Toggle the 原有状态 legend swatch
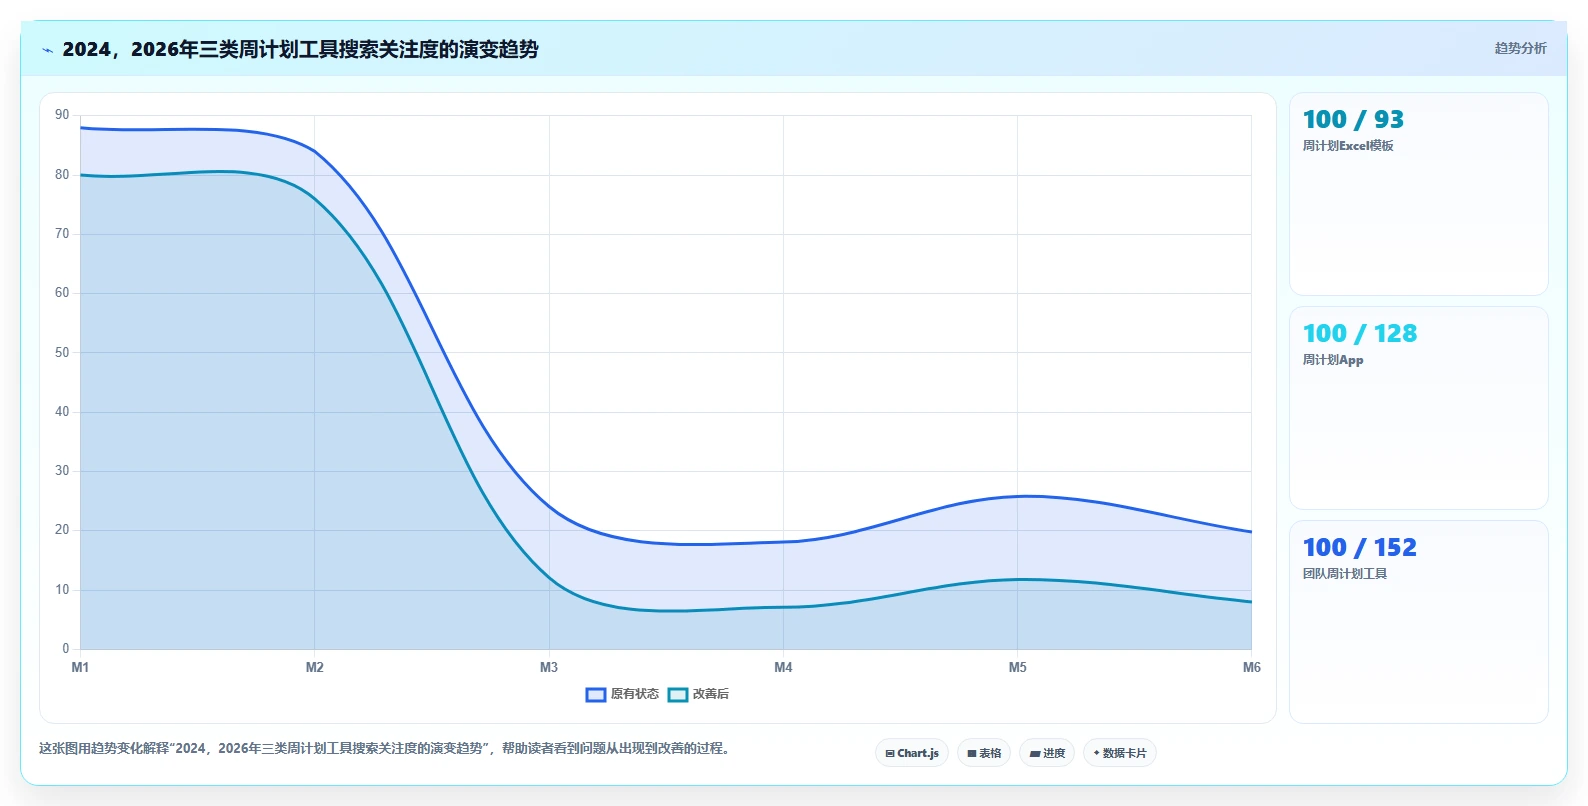Screen dimensions: 1588x806 point(596,694)
